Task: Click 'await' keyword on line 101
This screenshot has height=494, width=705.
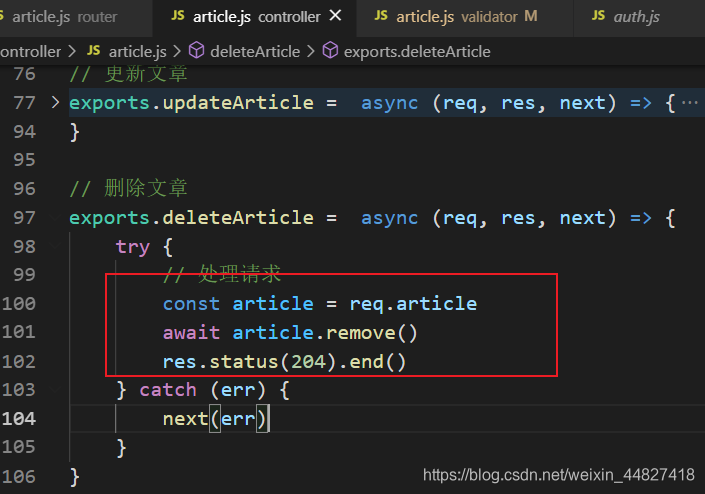Action: [x=191, y=333]
